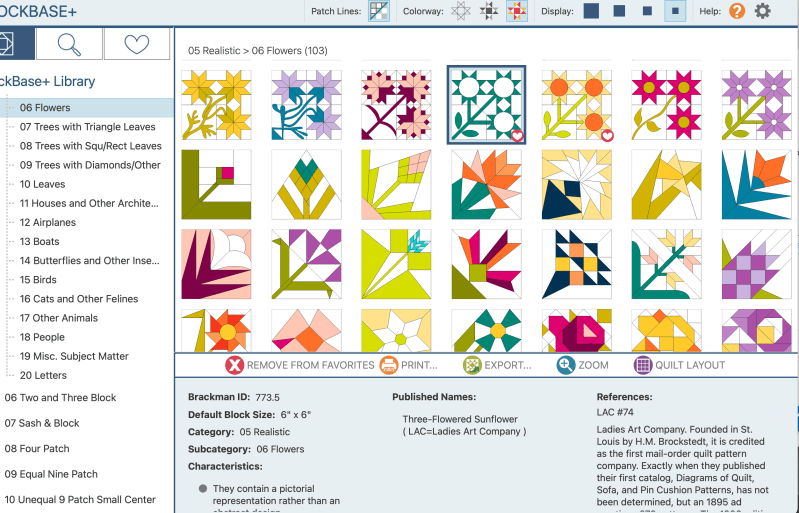Image resolution: width=799 pixels, height=513 pixels.
Task: Click the Zoom icon button
Action: click(x=583, y=365)
